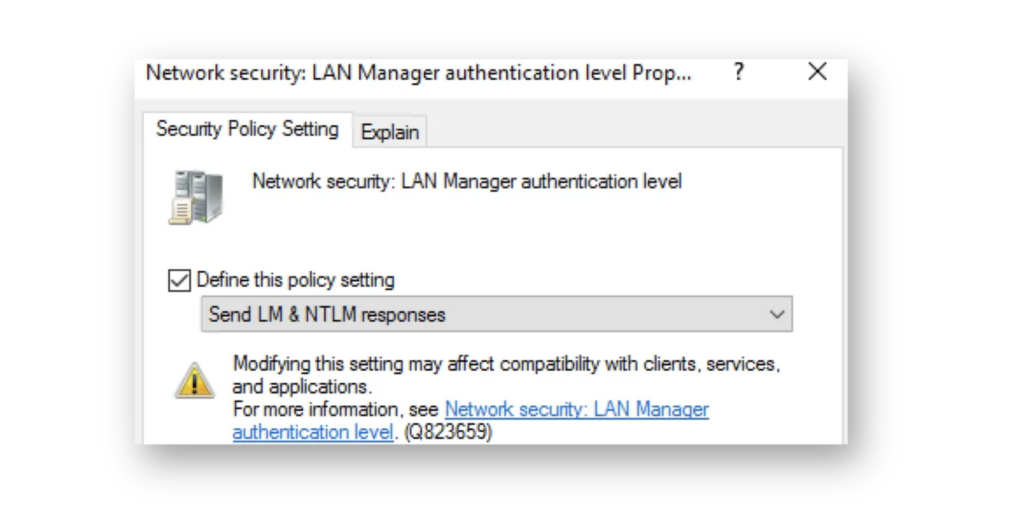Screen dimensions: 1024x524
Task: Click the Send LM & NTLM responses text
Action: pos(327,314)
